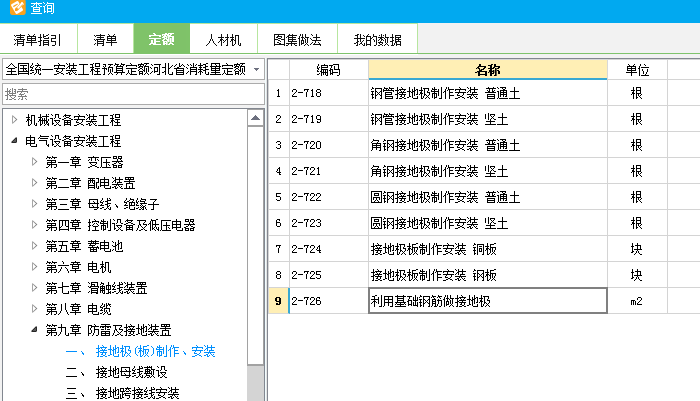Go to the 我的数据 tab
This screenshot has height=401, width=700.
pyautogui.click(x=378, y=40)
